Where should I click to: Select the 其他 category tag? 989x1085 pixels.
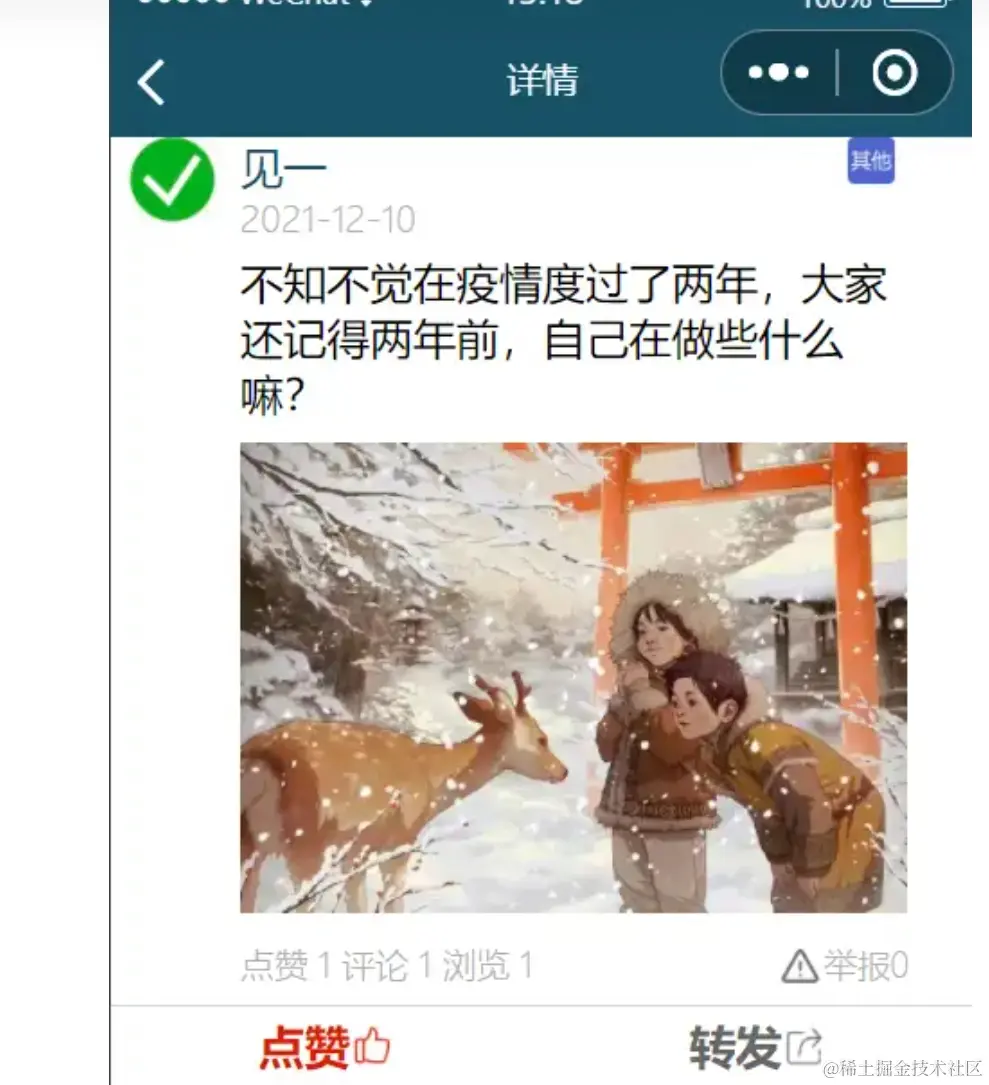871,161
